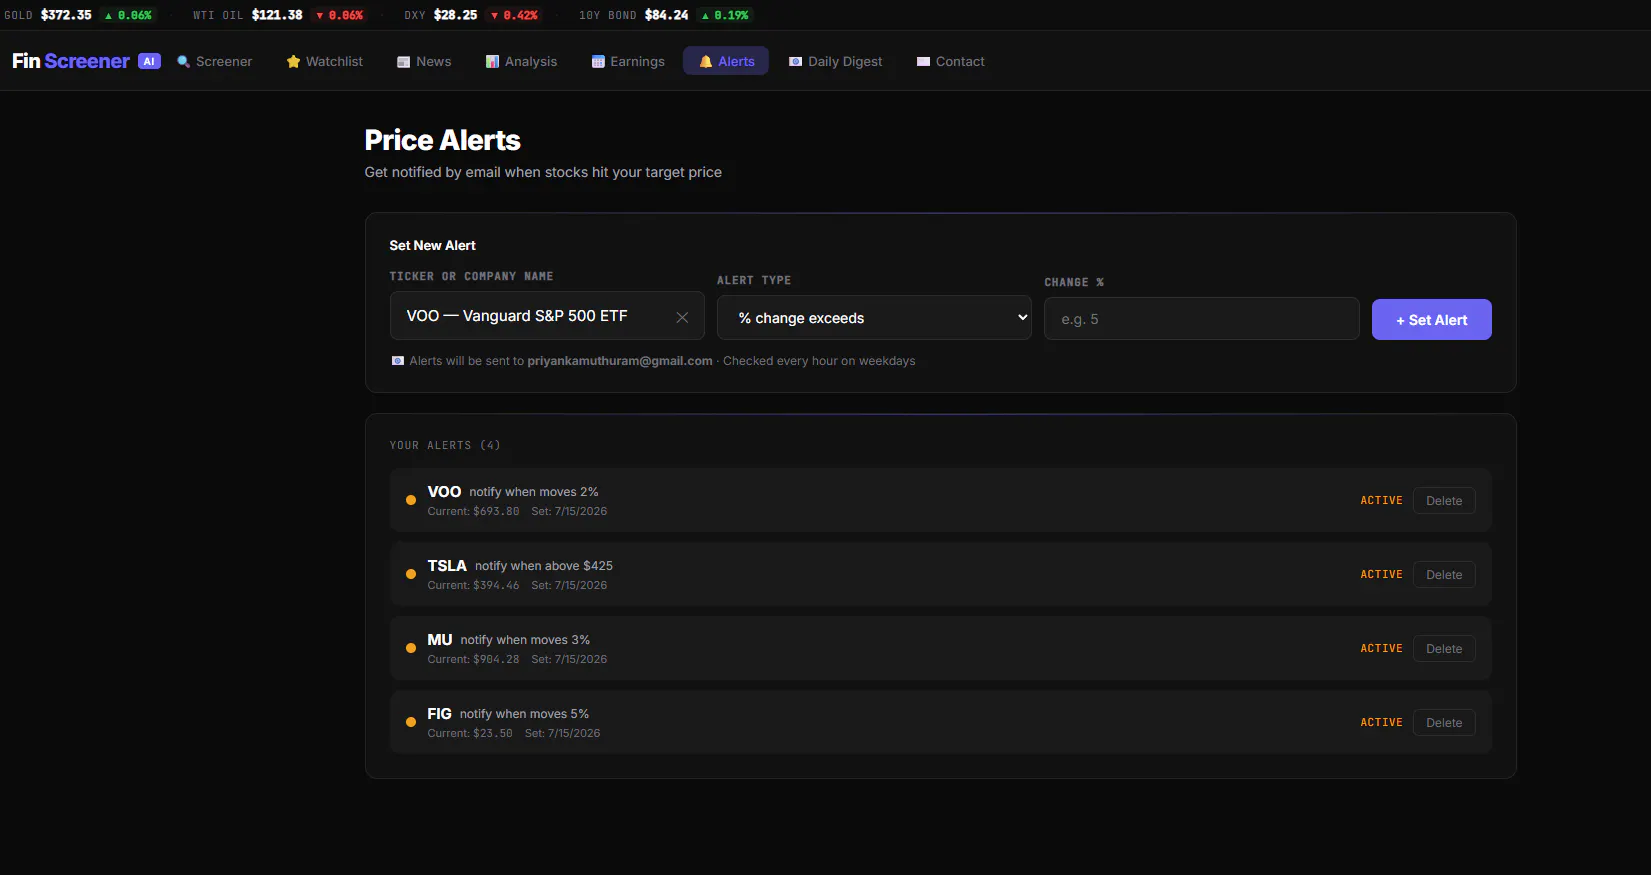The image size is (1651, 875).
Task: Open the Screener page
Action: tap(215, 61)
